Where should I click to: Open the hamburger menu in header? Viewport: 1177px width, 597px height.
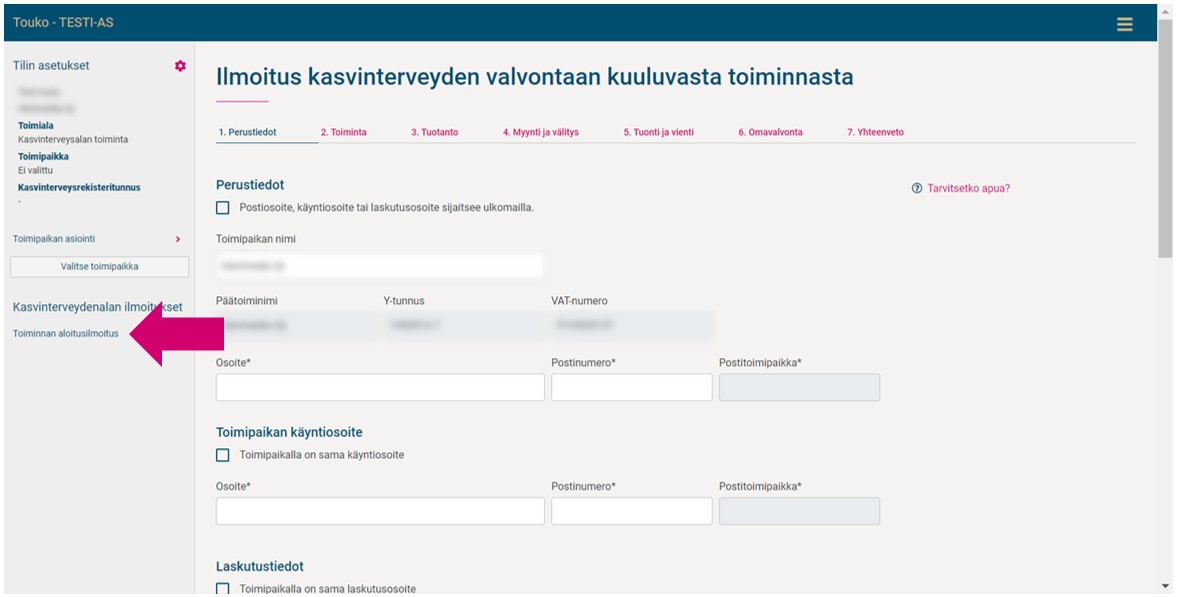point(1124,24)
